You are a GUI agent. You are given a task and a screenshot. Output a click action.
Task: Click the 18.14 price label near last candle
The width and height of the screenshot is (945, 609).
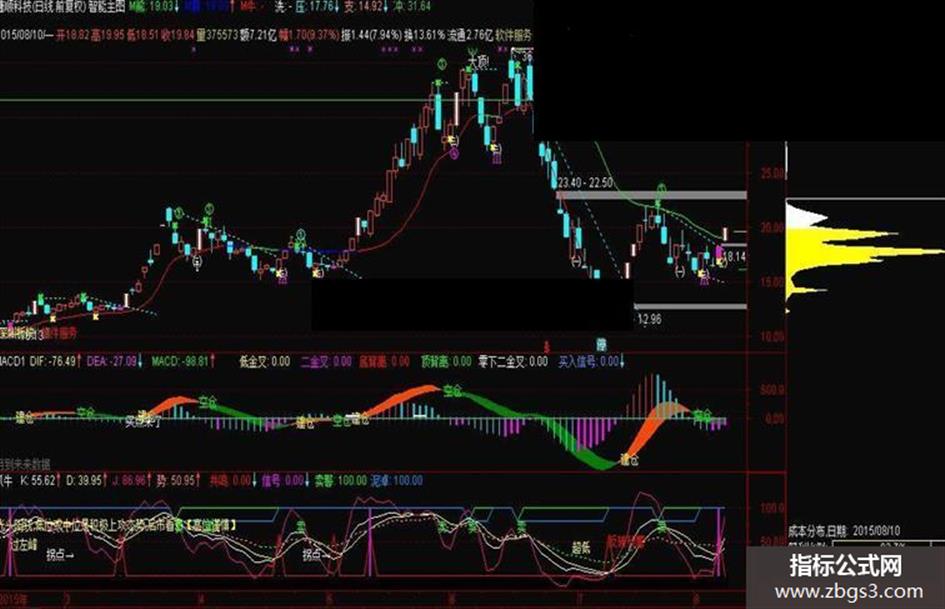tap(736, 256)
